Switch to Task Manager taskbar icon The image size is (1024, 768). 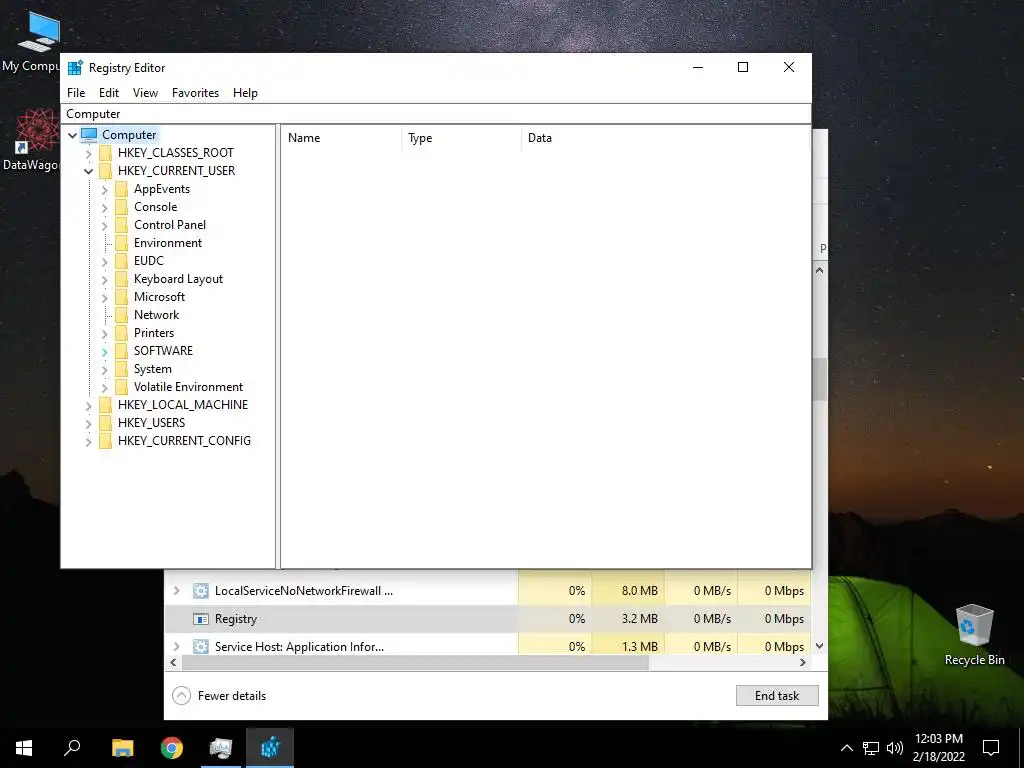point(221,748)
